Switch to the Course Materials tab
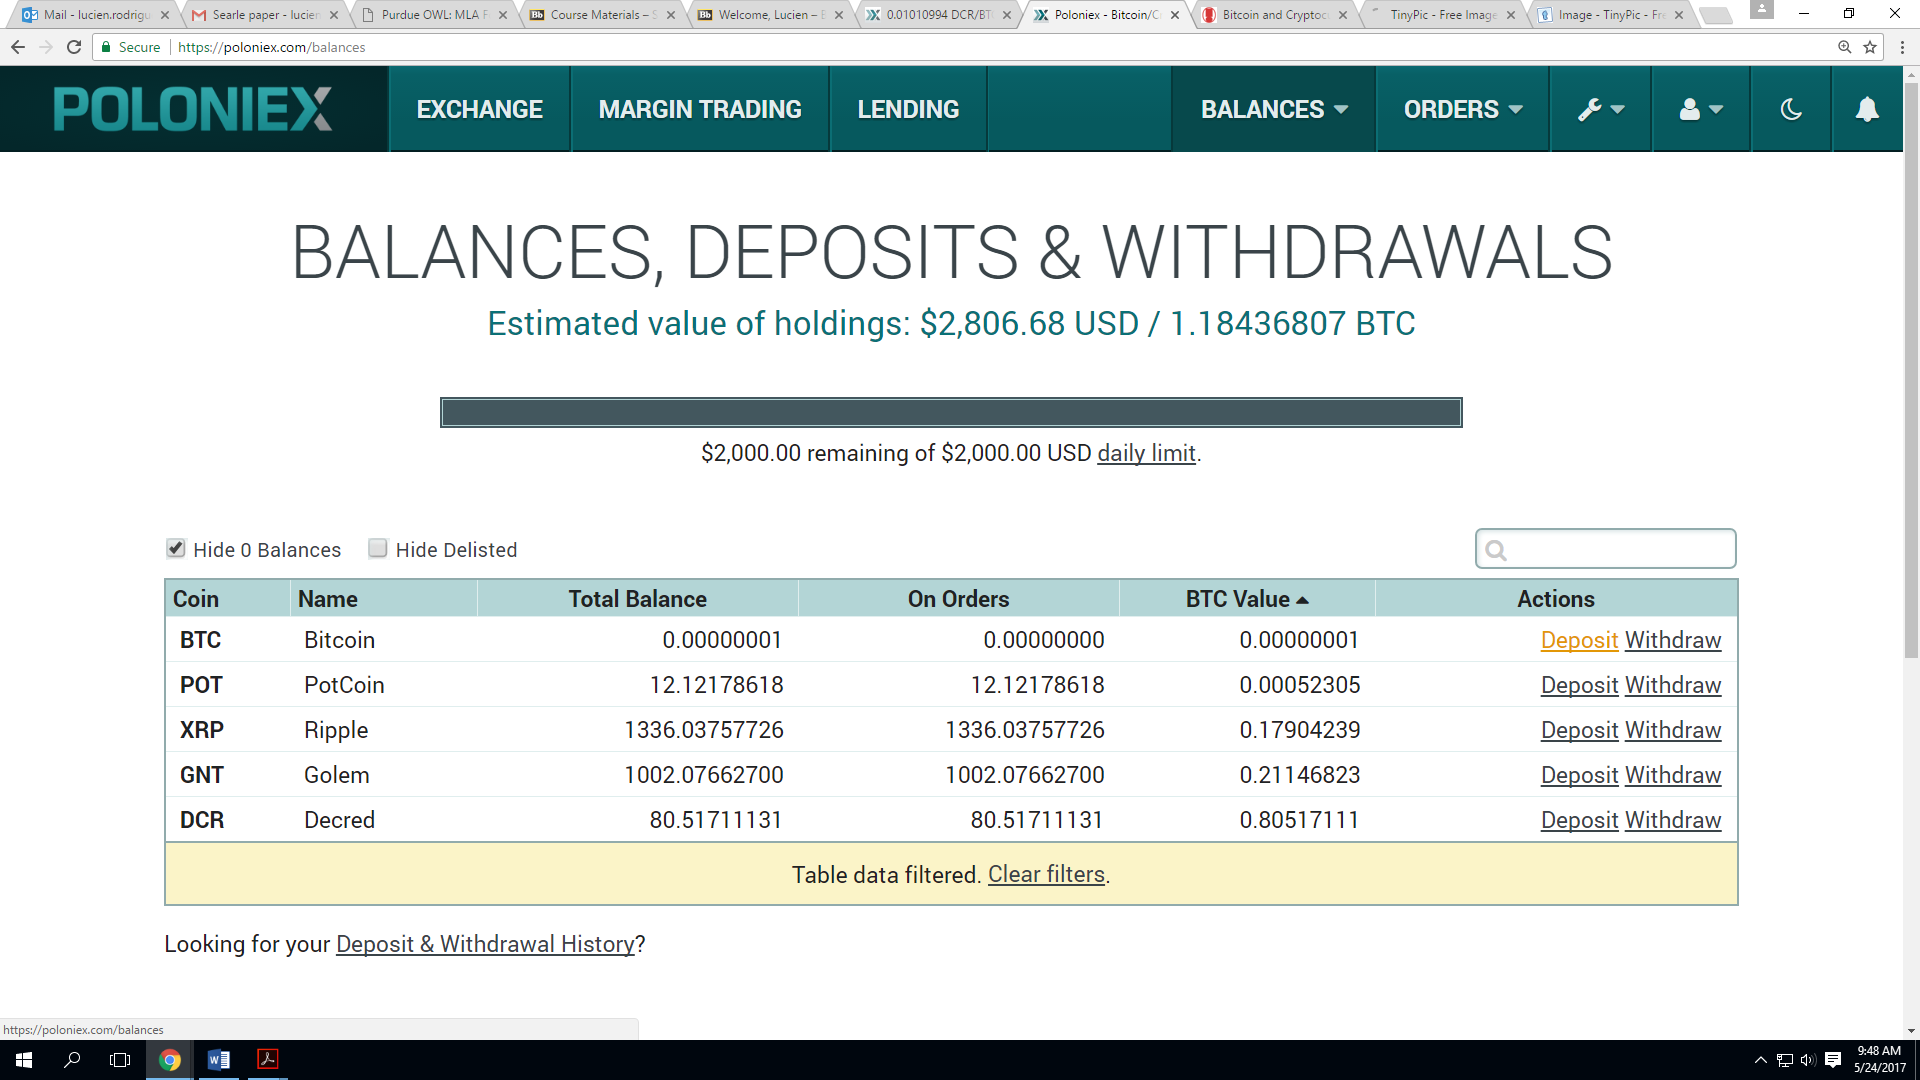 tap(602, 15)
